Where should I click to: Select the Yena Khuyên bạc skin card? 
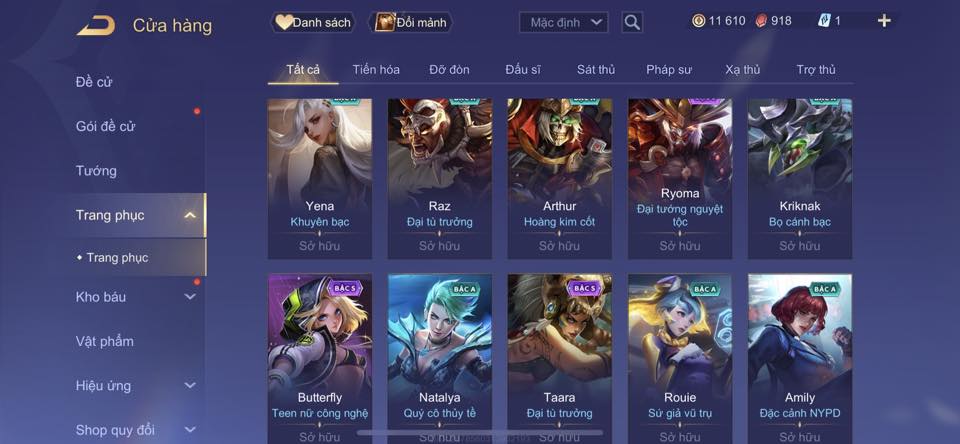(320, 179)
